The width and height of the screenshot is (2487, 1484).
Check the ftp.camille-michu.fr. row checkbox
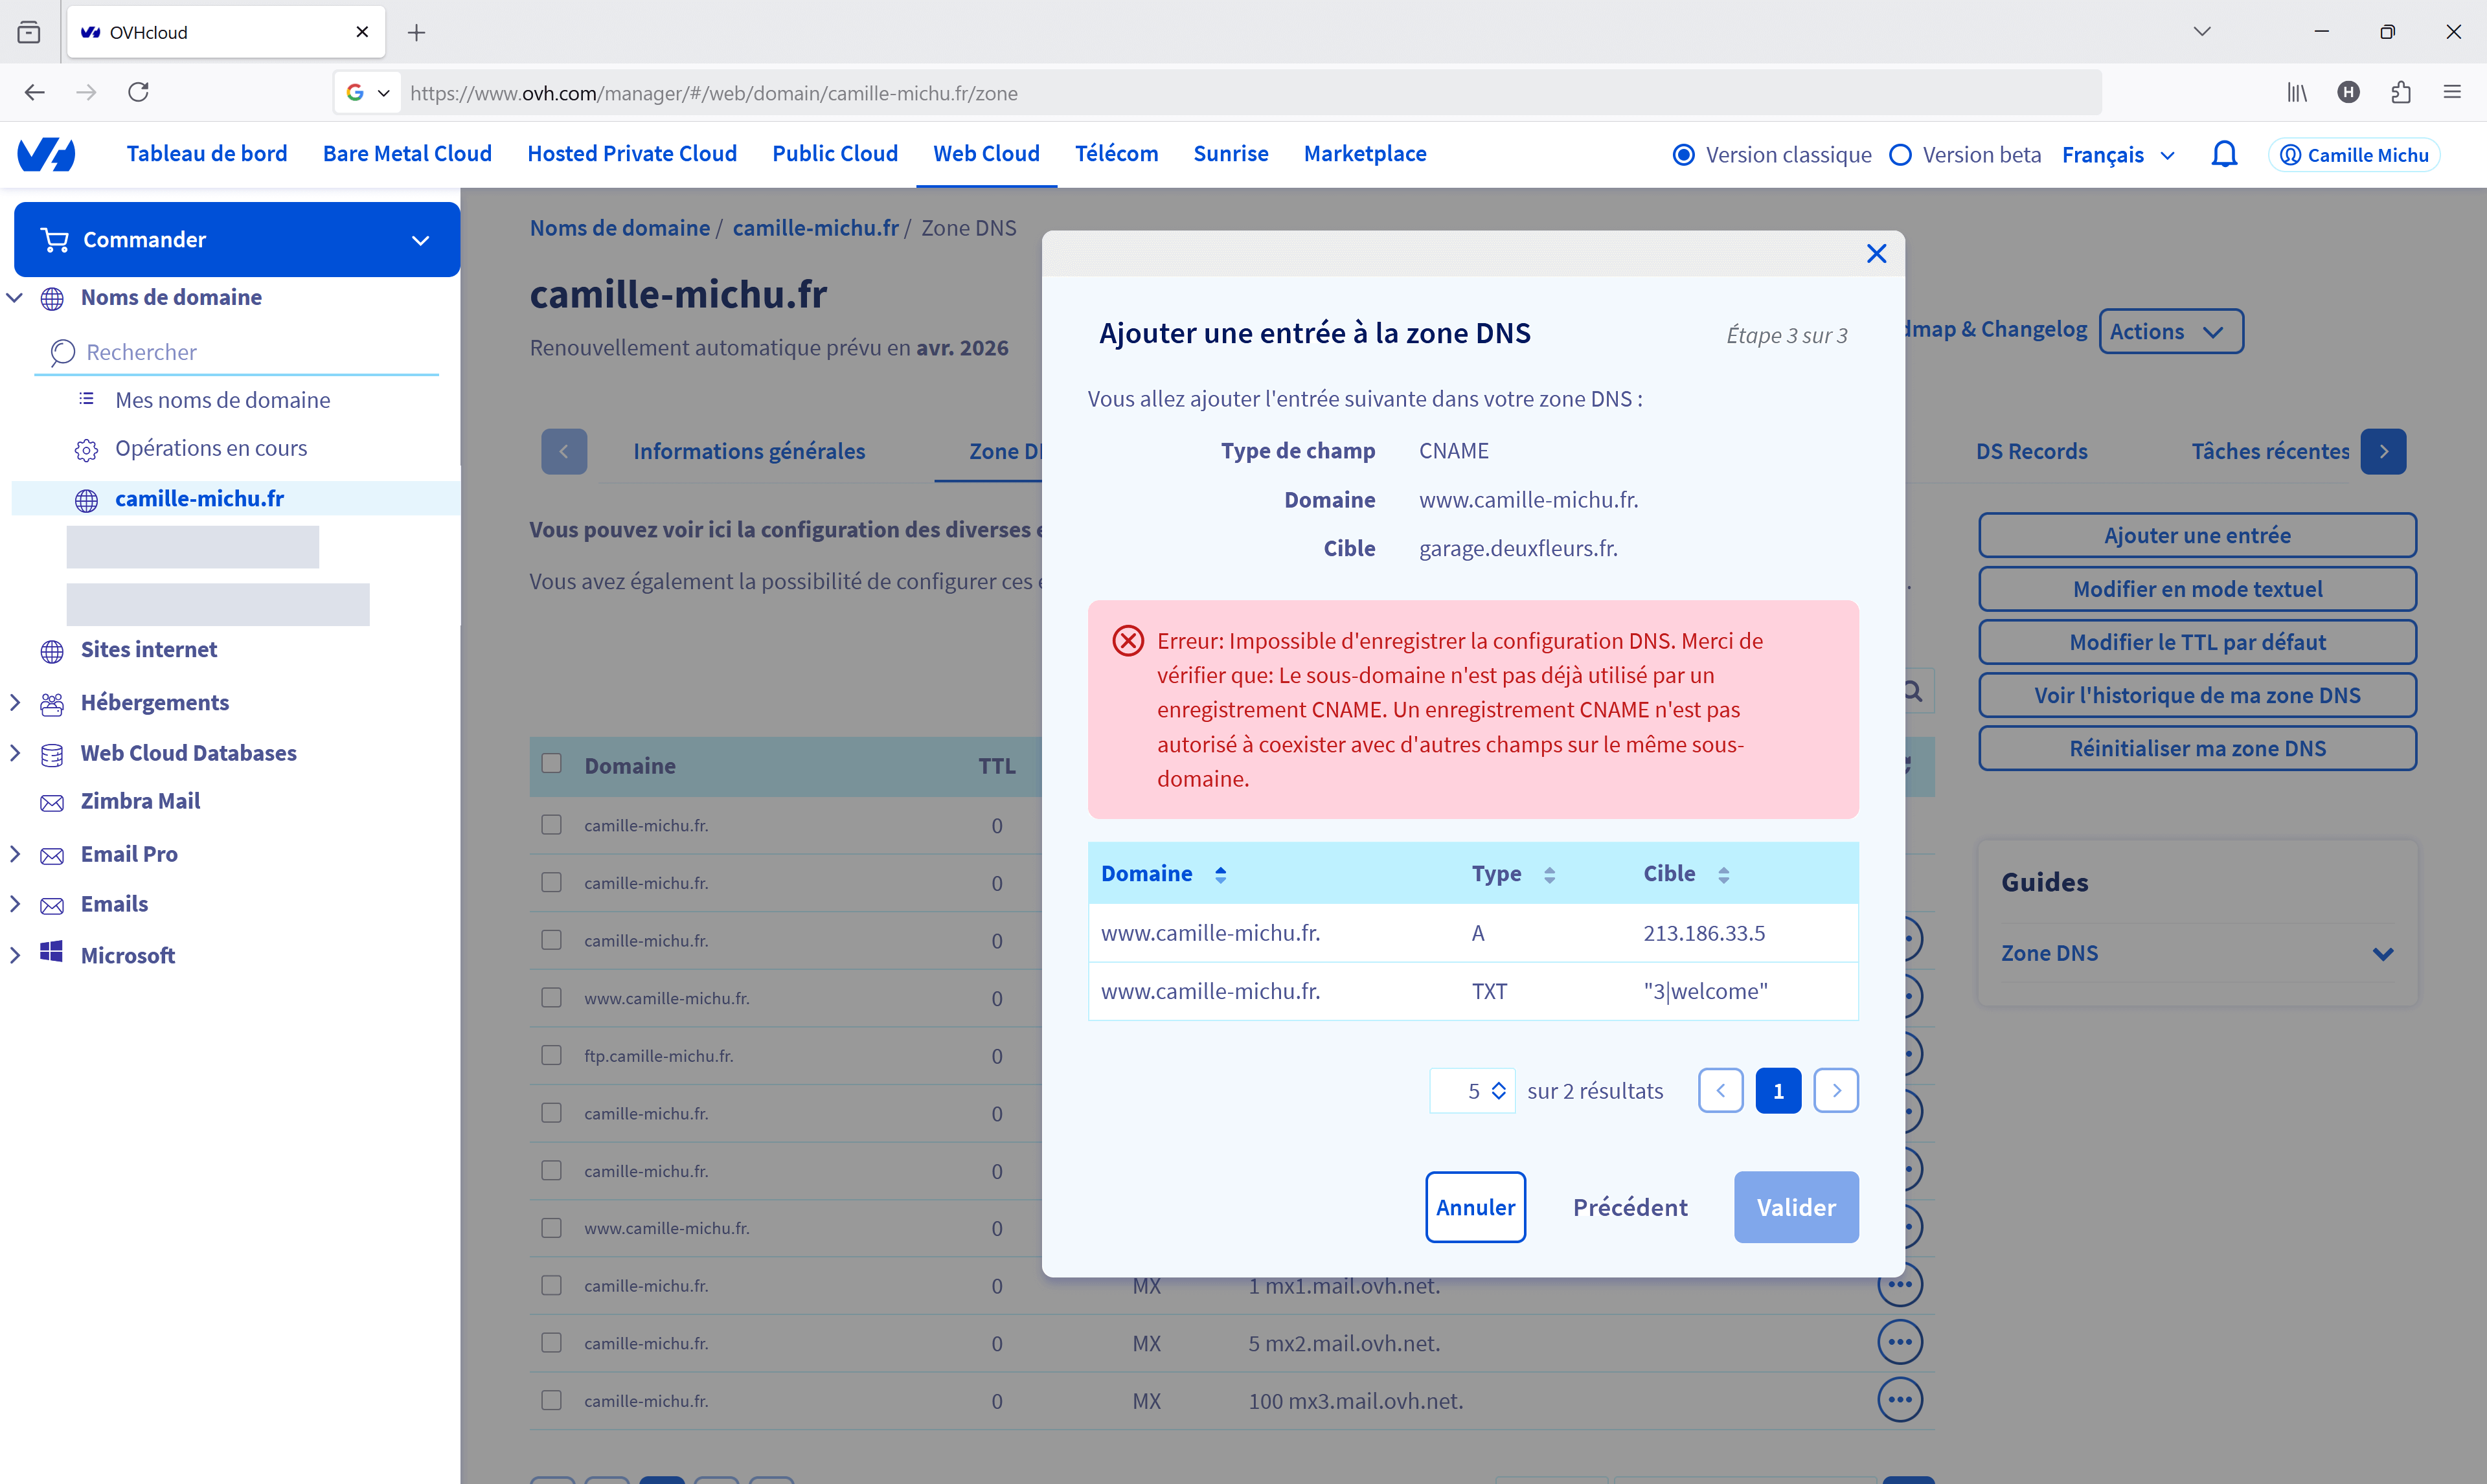[x=551, y=1056]
